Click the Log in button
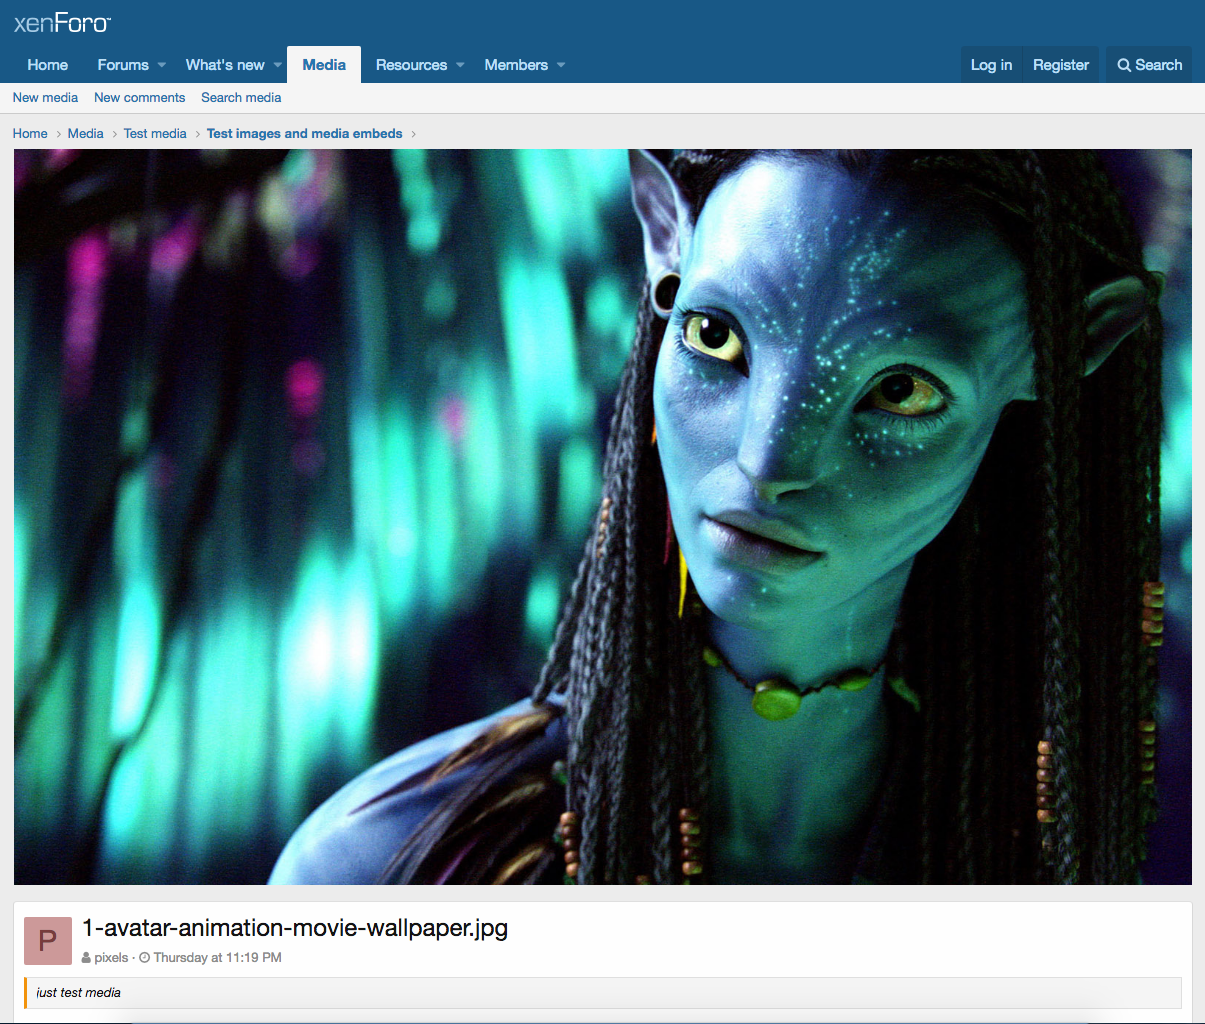 (991, 65)
